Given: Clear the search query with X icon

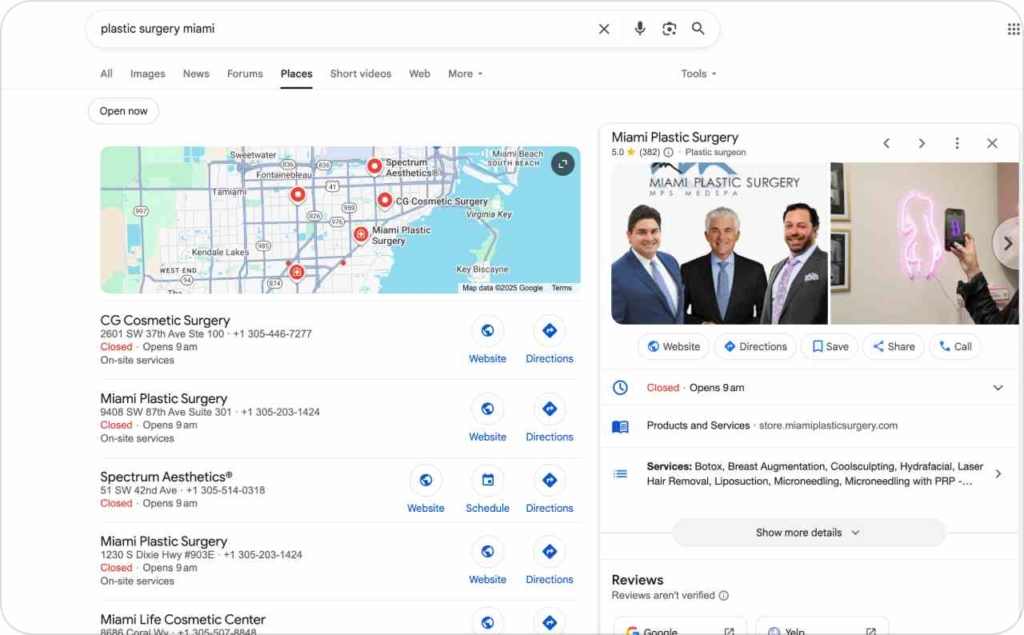Looking at the screenshot, I should coord(604,29).
